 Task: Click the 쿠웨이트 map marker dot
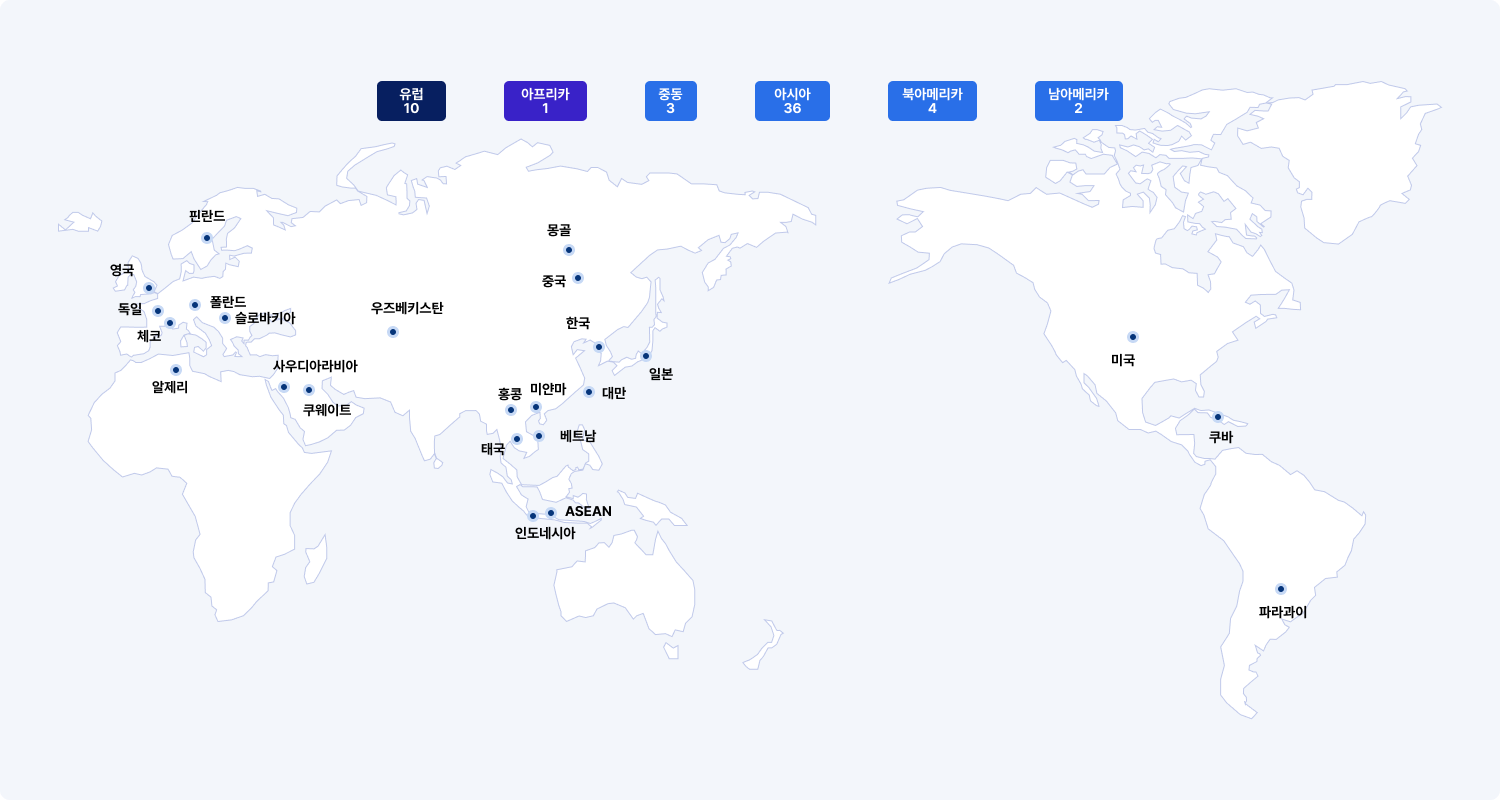pyautogui.click(x=309, y=390)
